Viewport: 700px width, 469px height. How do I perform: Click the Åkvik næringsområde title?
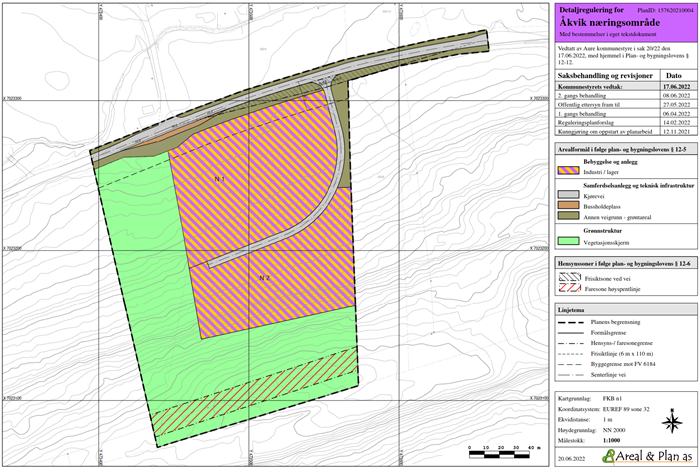(610, 20)
